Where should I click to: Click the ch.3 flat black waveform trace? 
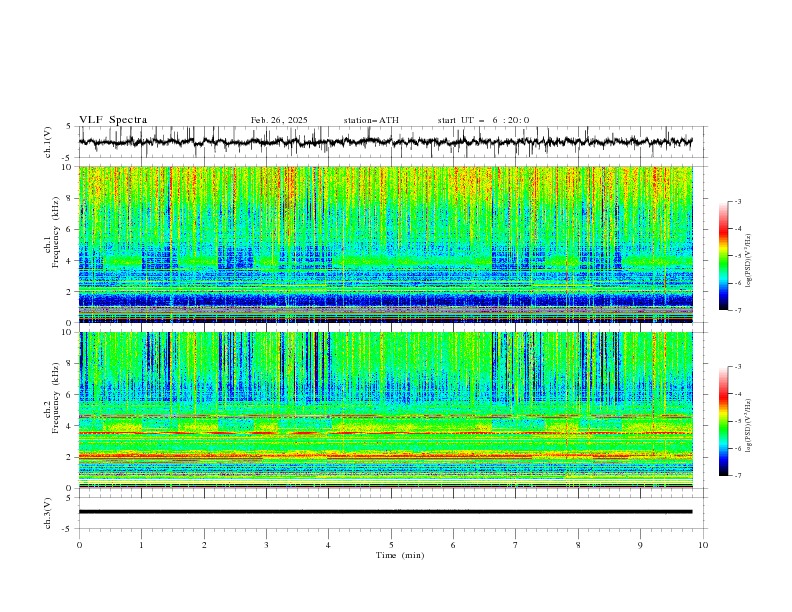(385, 512)
